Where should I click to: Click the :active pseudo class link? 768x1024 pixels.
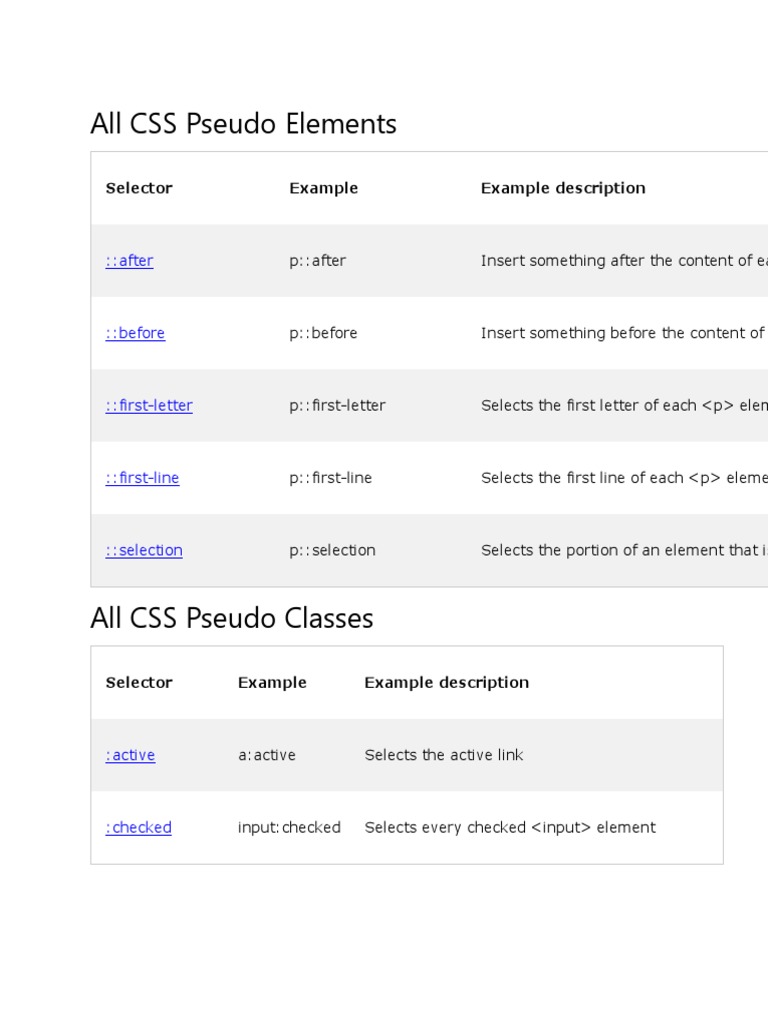(130, 755)
